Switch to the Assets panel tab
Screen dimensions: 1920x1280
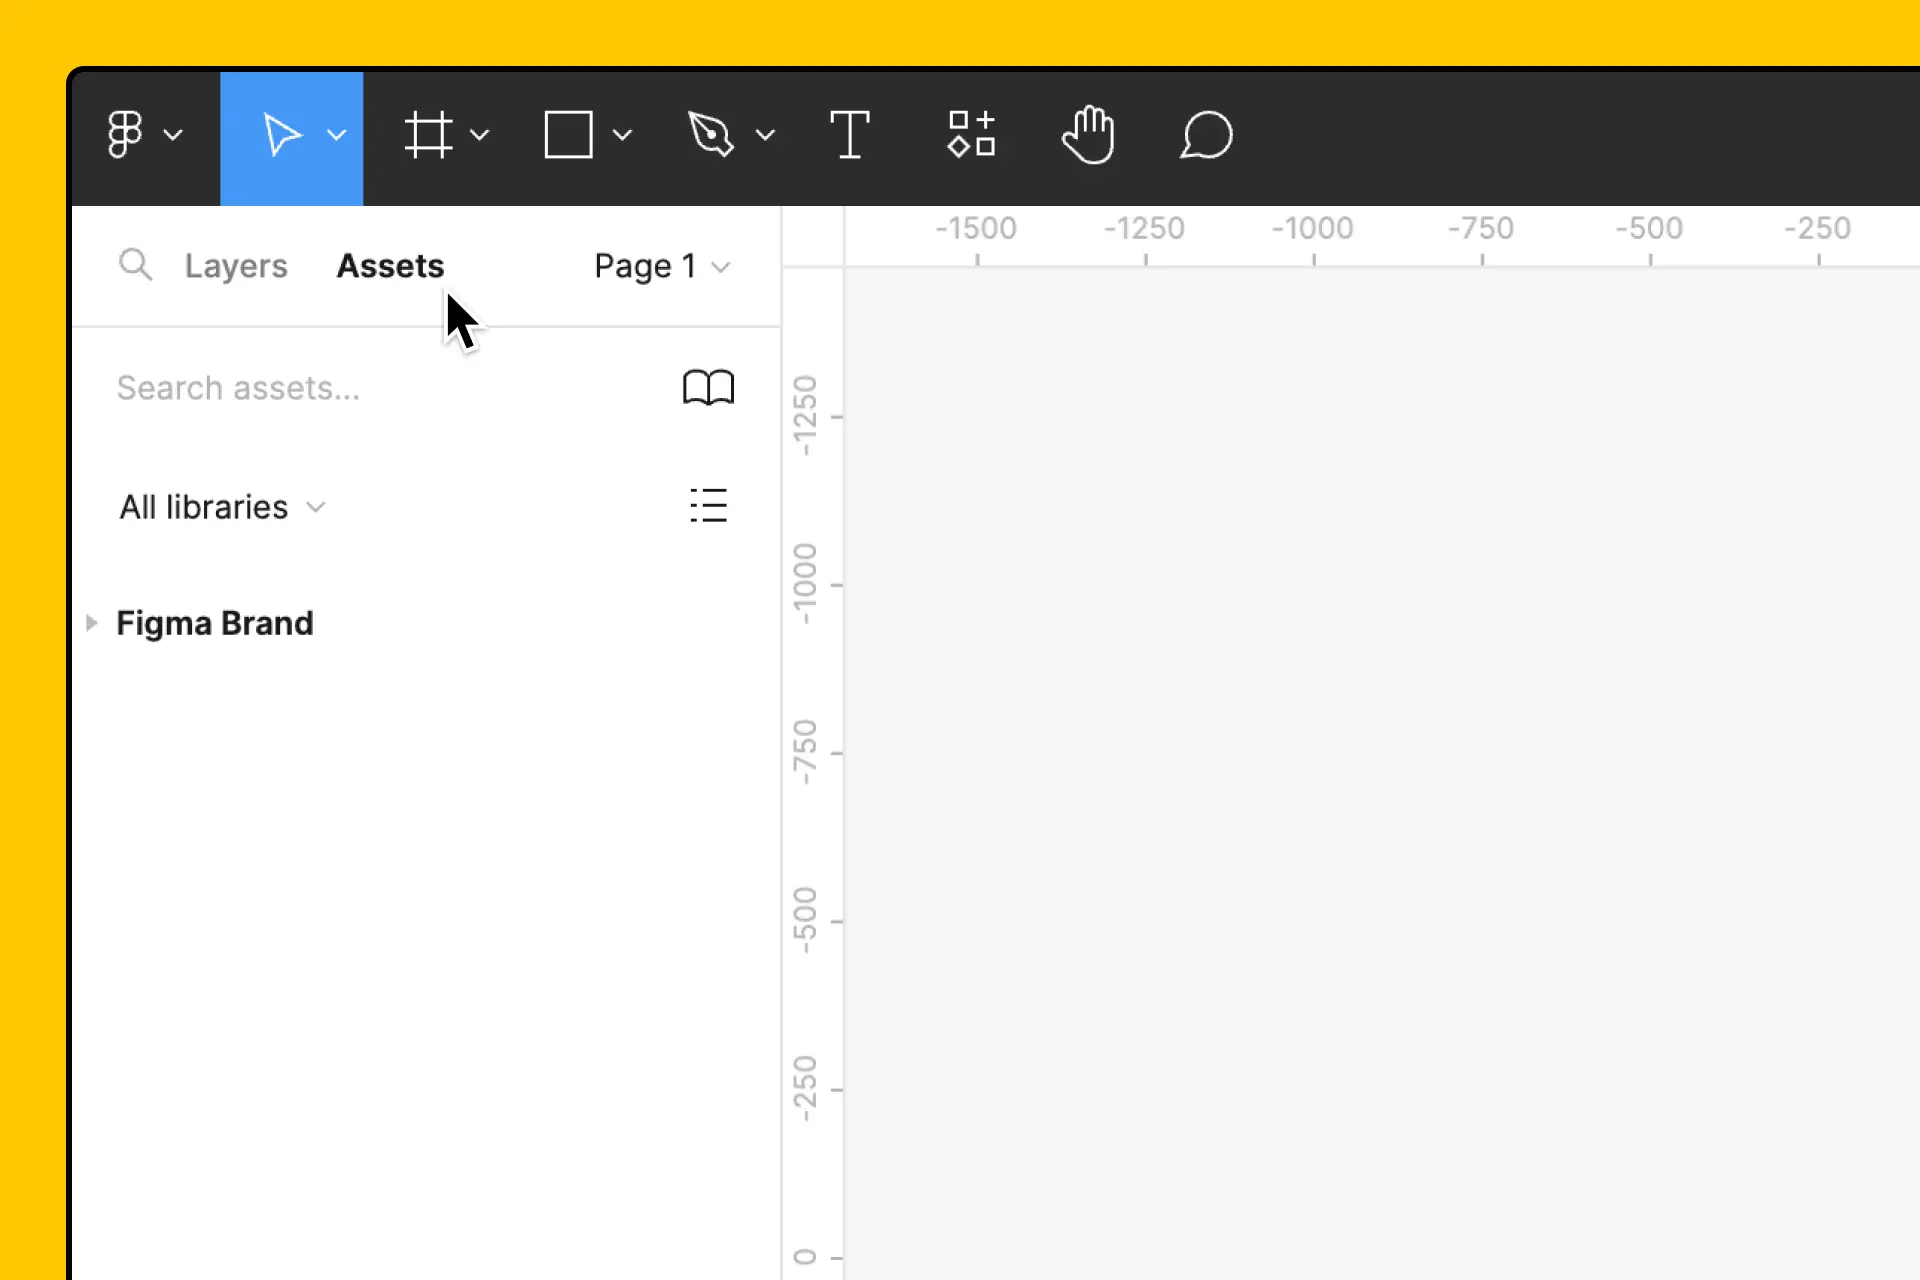[x=390, y=264]
